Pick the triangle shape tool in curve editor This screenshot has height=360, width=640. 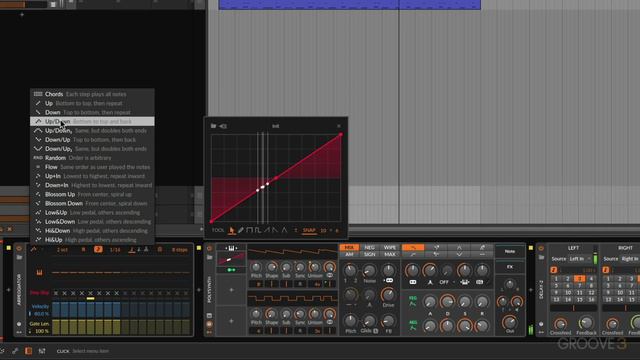pyautogui.click(x=284, y=230)
